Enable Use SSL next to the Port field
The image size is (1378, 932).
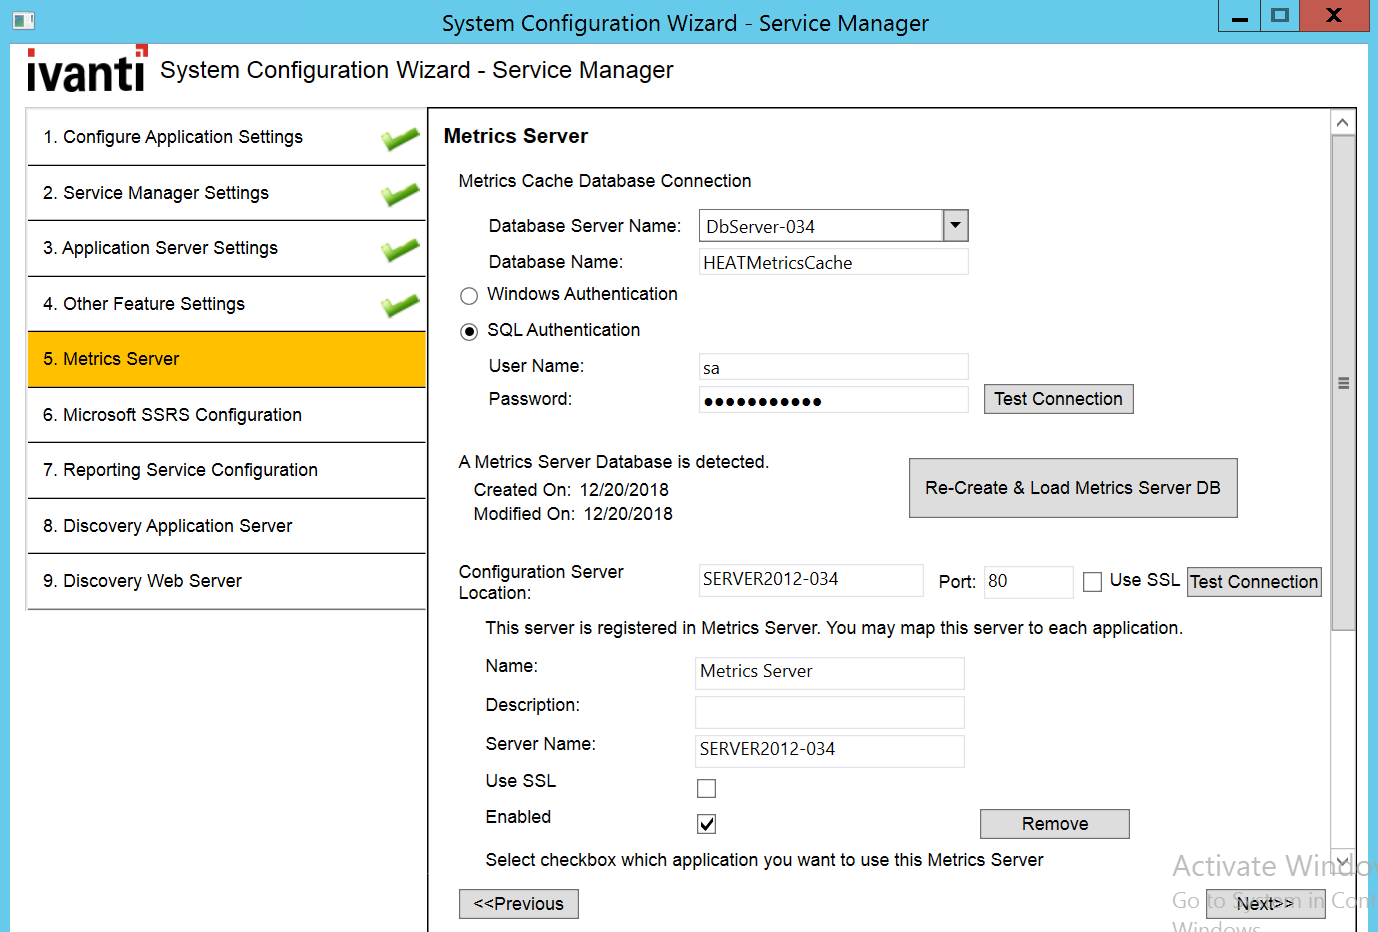pyautogui.click(x=1092, y=581)
